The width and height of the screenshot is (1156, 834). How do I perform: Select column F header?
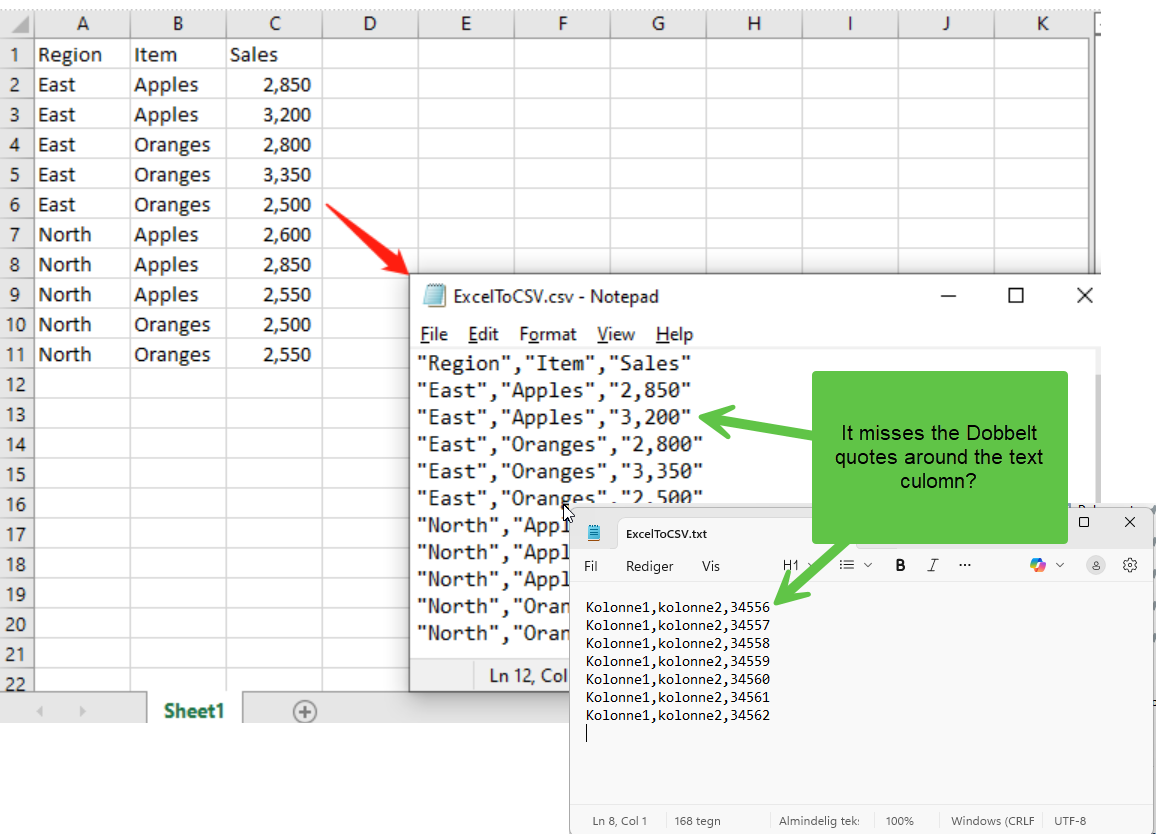tap(563, 24)
